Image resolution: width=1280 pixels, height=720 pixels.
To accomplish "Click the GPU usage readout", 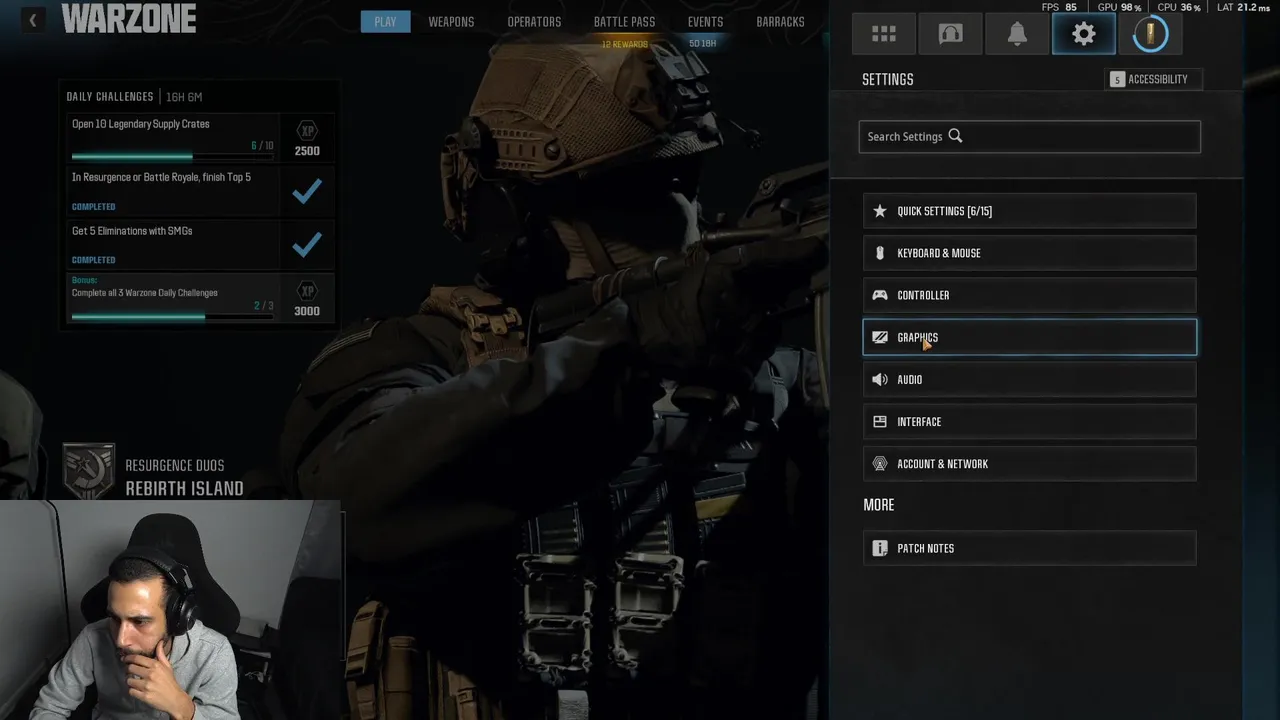I will pos(1119,7).
